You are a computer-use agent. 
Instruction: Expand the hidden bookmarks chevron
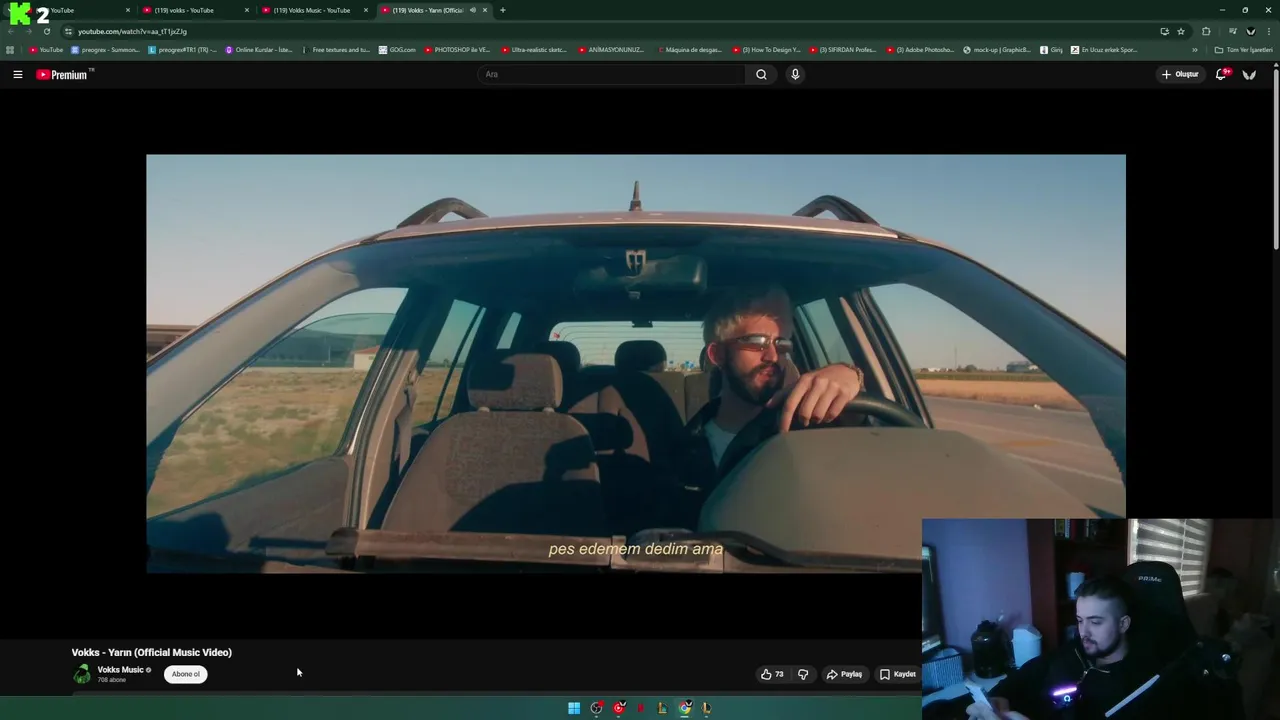point(1194,50)
